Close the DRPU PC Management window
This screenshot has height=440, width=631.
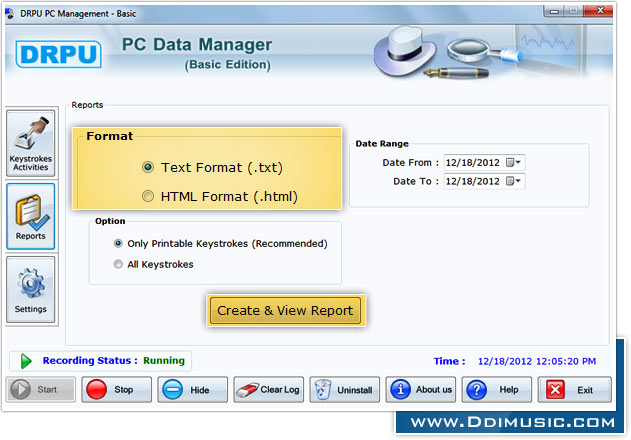(600, 11)
